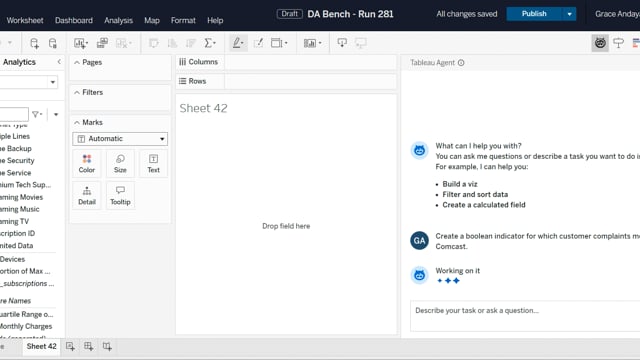Toggle the Tableau Agent toolbar icon

[x=600, y=43]
